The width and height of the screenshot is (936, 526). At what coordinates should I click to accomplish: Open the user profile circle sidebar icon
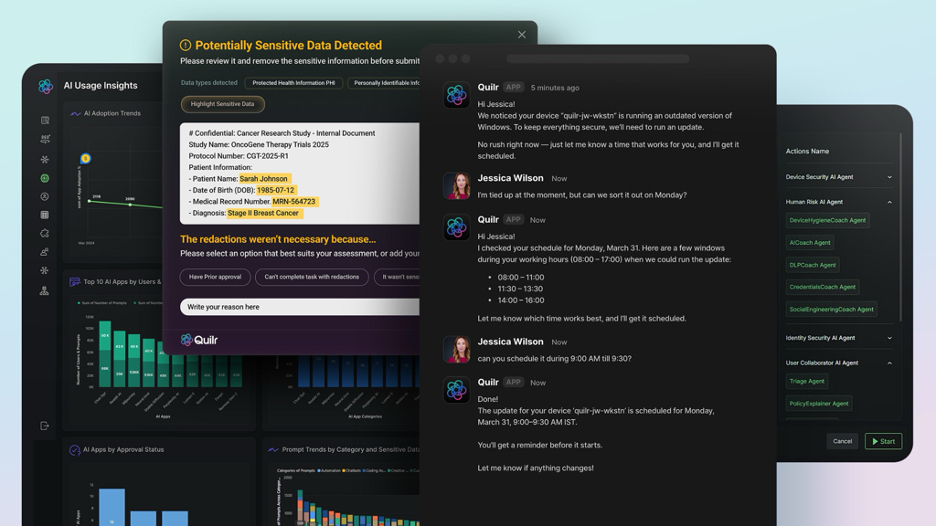click(45, 197)
